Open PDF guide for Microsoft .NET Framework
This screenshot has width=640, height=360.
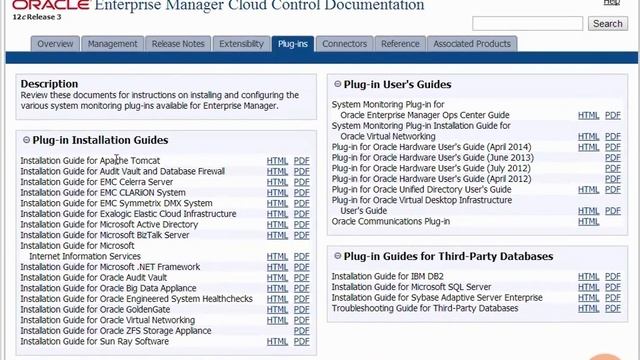[x=302, y=267]
